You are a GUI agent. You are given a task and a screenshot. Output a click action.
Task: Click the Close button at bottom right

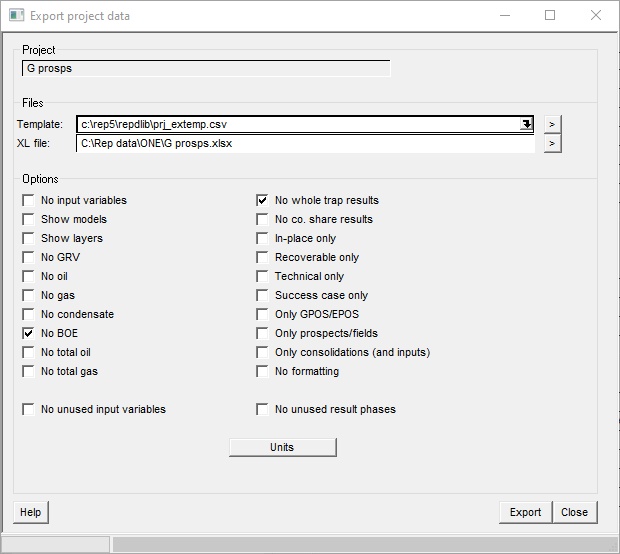tap(574, 512)
